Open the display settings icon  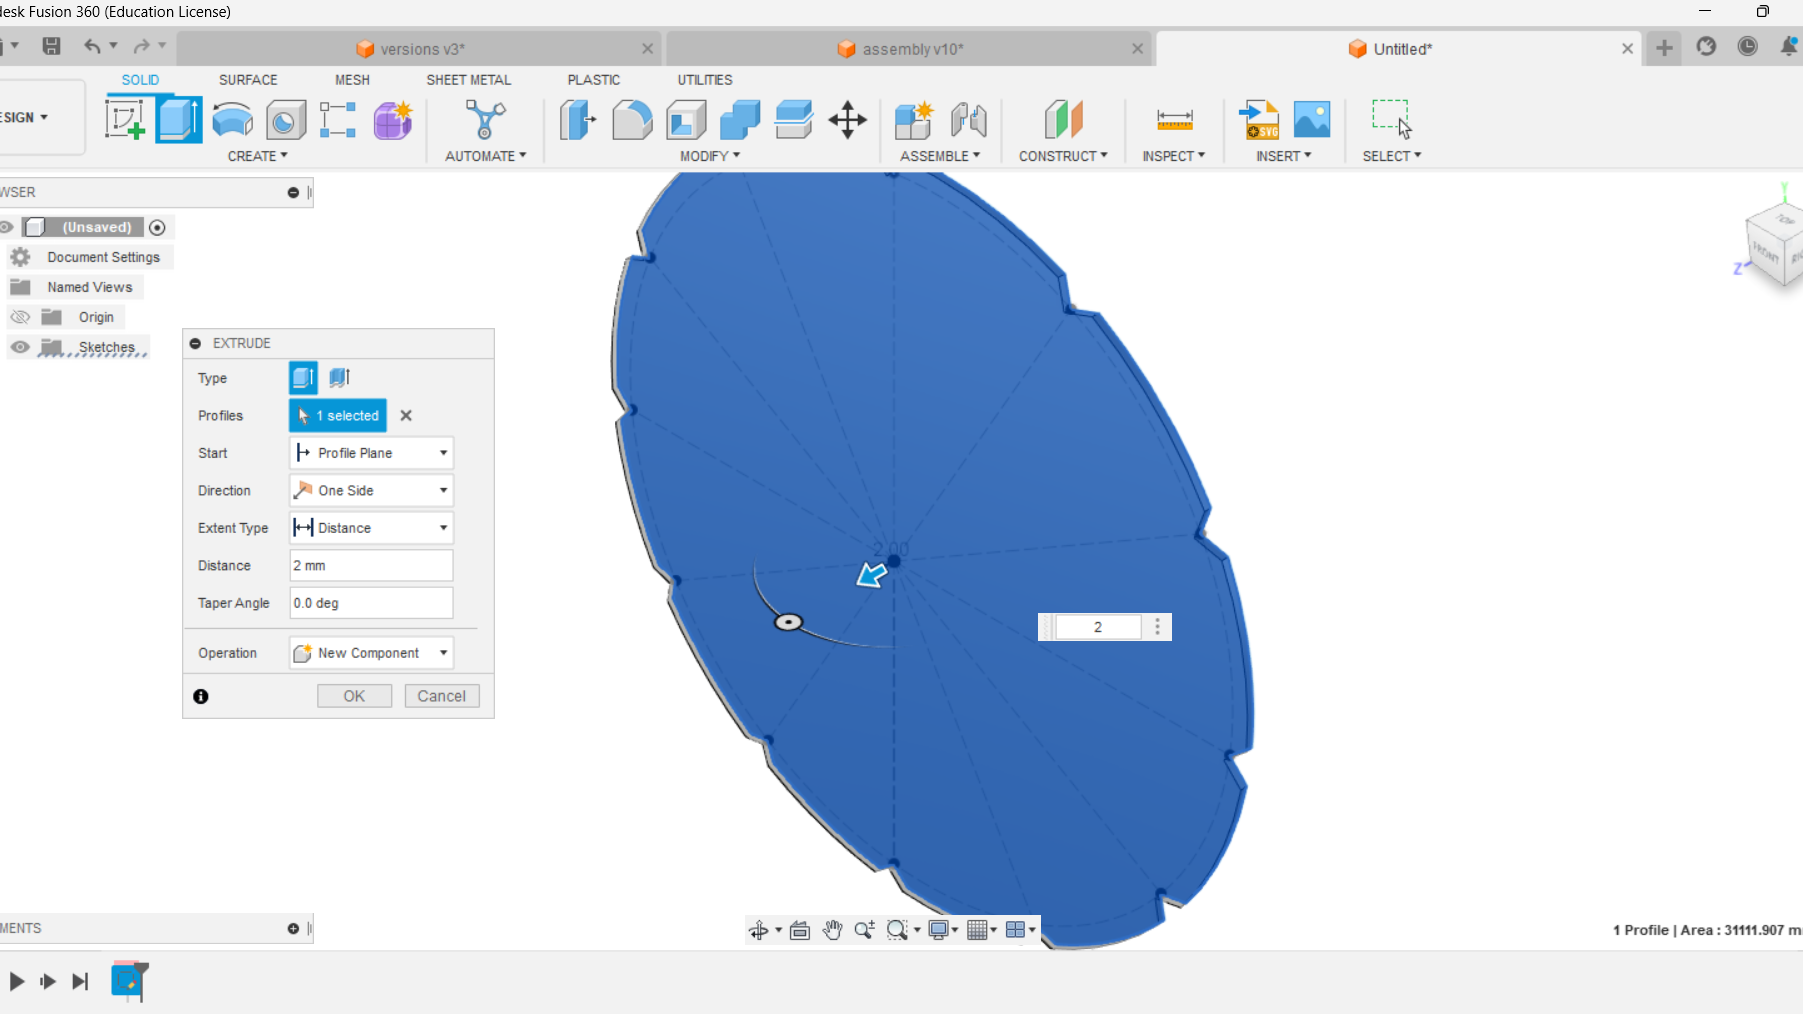(938, 929)
